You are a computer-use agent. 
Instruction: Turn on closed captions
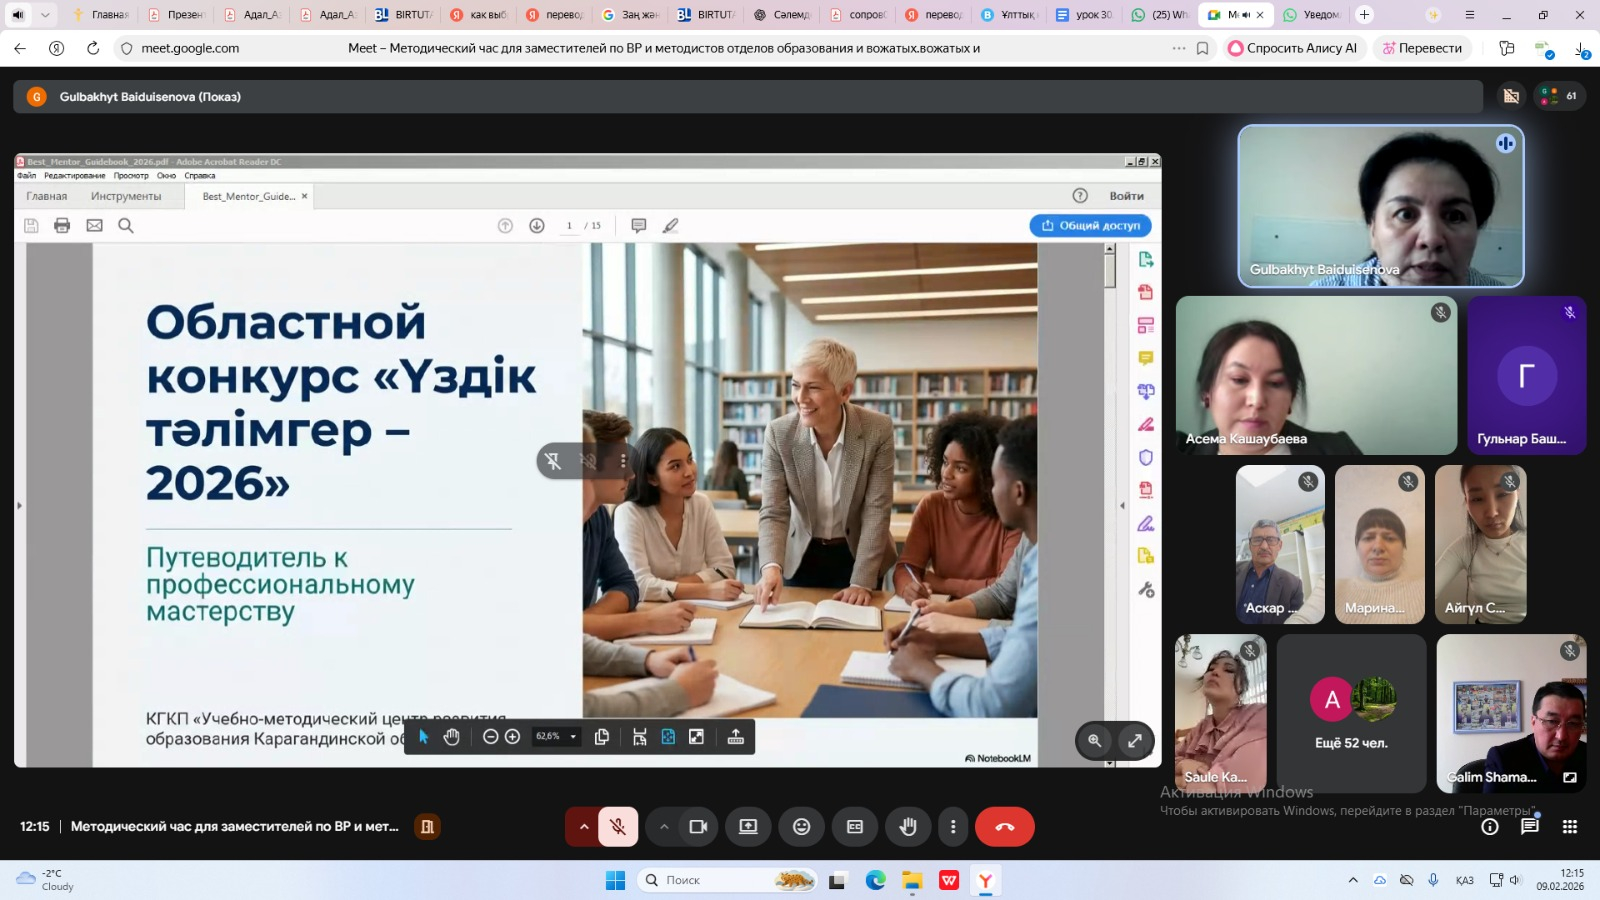855,827
